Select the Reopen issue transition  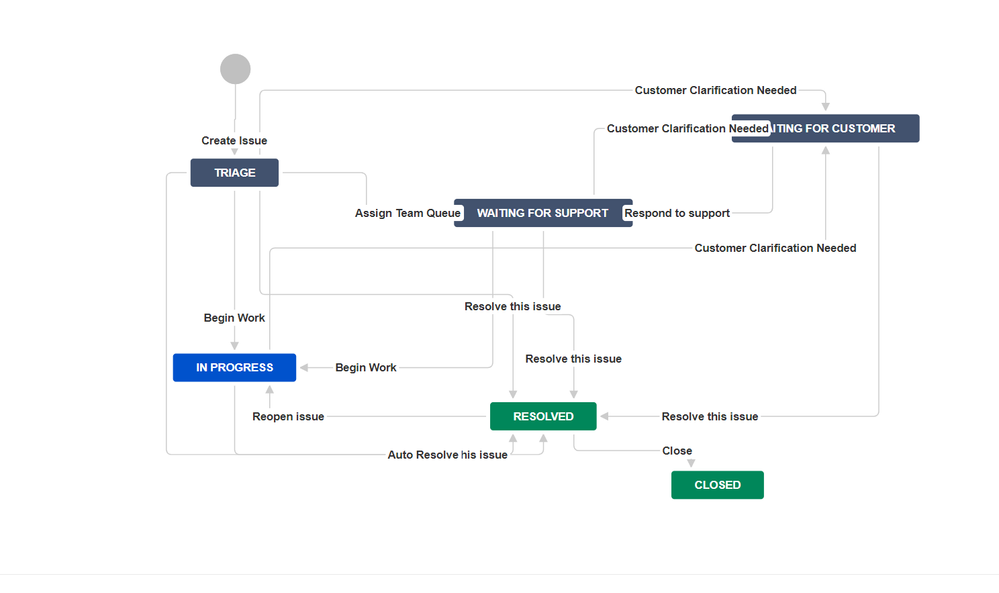(x=288, y=416)
